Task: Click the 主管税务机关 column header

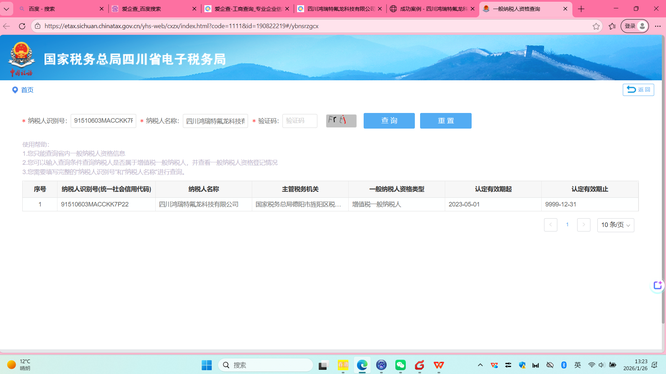Action: click(300, 189)
